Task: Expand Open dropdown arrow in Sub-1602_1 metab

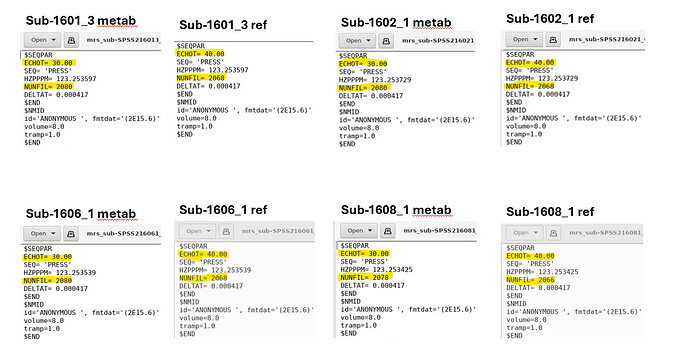Action: click(x=368, y=41)
